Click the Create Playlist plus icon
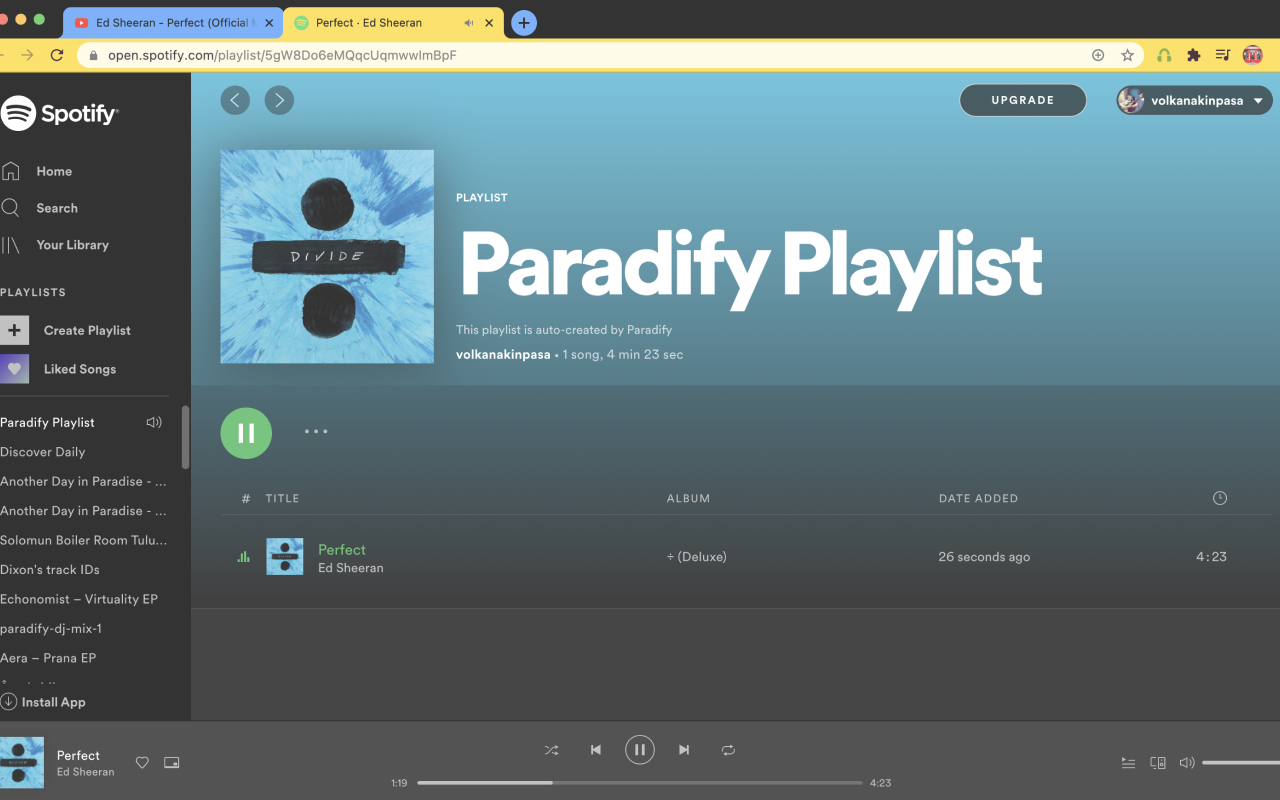 [14, 330]
